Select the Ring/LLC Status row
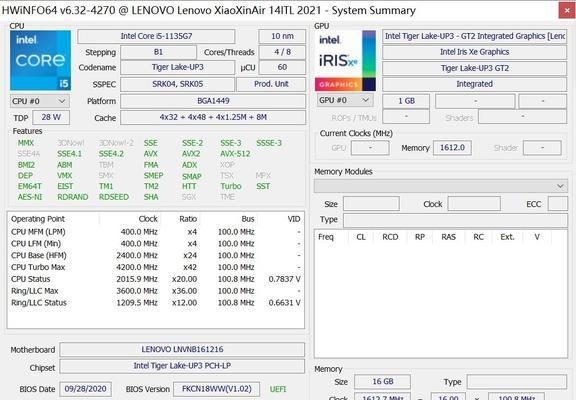576x400 pixels. point(156,303)
